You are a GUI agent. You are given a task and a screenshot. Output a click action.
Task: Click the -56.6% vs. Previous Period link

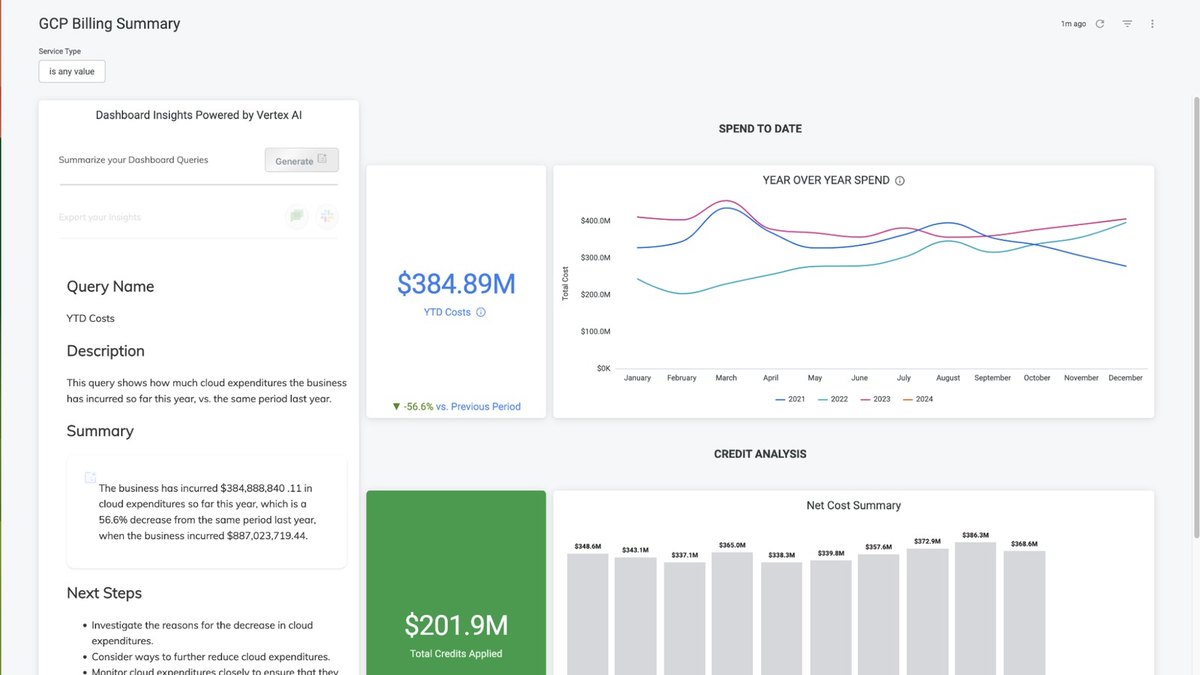pyautogui.click(x=456, y=407)
